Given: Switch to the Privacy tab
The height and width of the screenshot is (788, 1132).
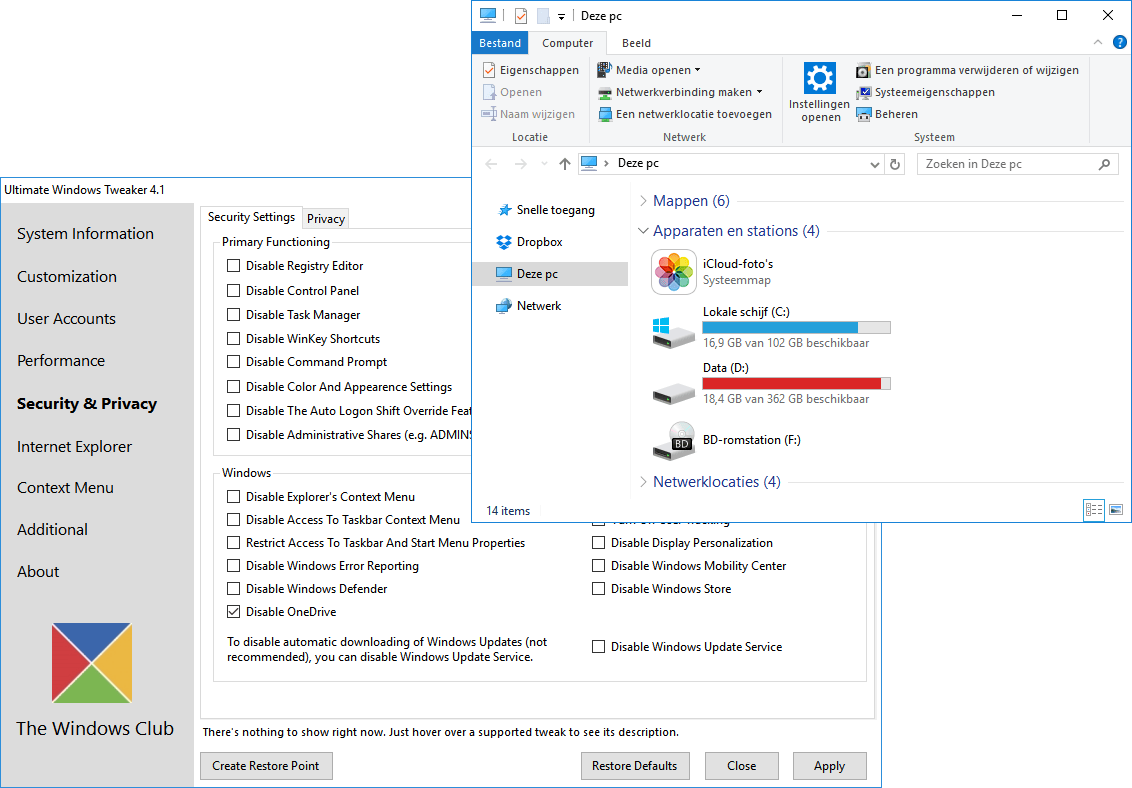Looking at the screenshot, I should [x=326, y=219].
